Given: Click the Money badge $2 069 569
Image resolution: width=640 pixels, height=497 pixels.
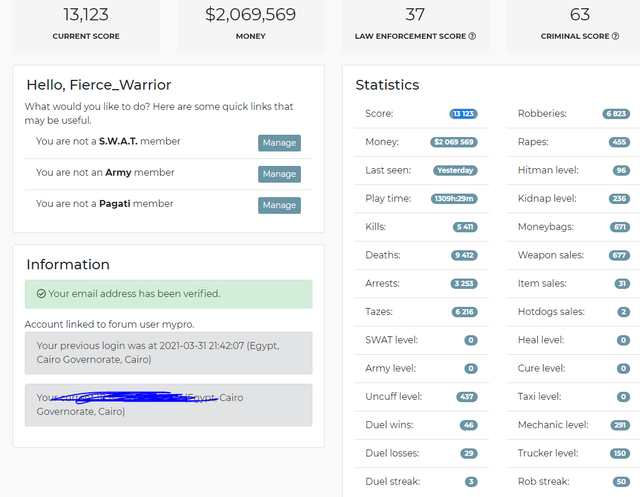Looking at the screenshot, I should 454,142.
